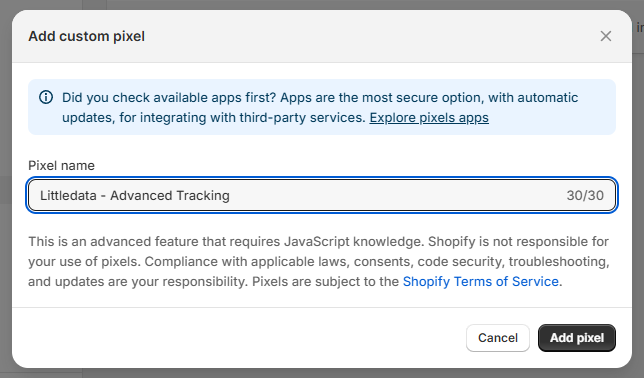Image resolution: width=644 pixels, height=378 pixels.
Task: Click the Add custom pixel title
Action: [x=86, y=36]
